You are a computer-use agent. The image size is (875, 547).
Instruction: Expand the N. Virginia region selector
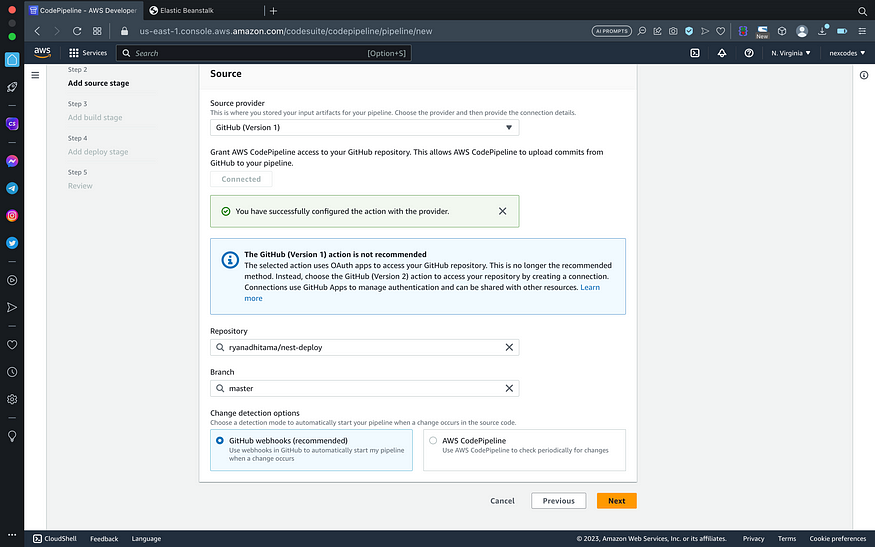pyautogui.click(x=791, y=53)
